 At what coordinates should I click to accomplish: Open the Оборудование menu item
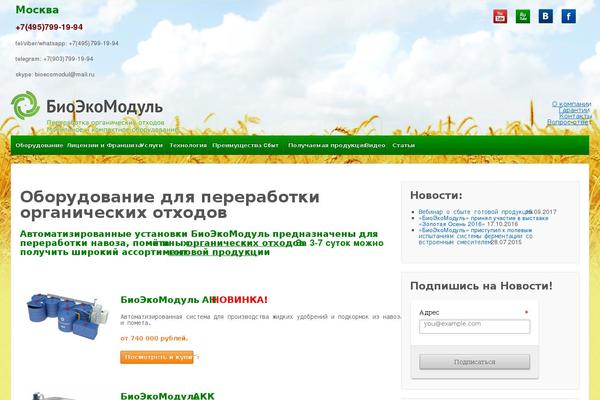point(39,145)
